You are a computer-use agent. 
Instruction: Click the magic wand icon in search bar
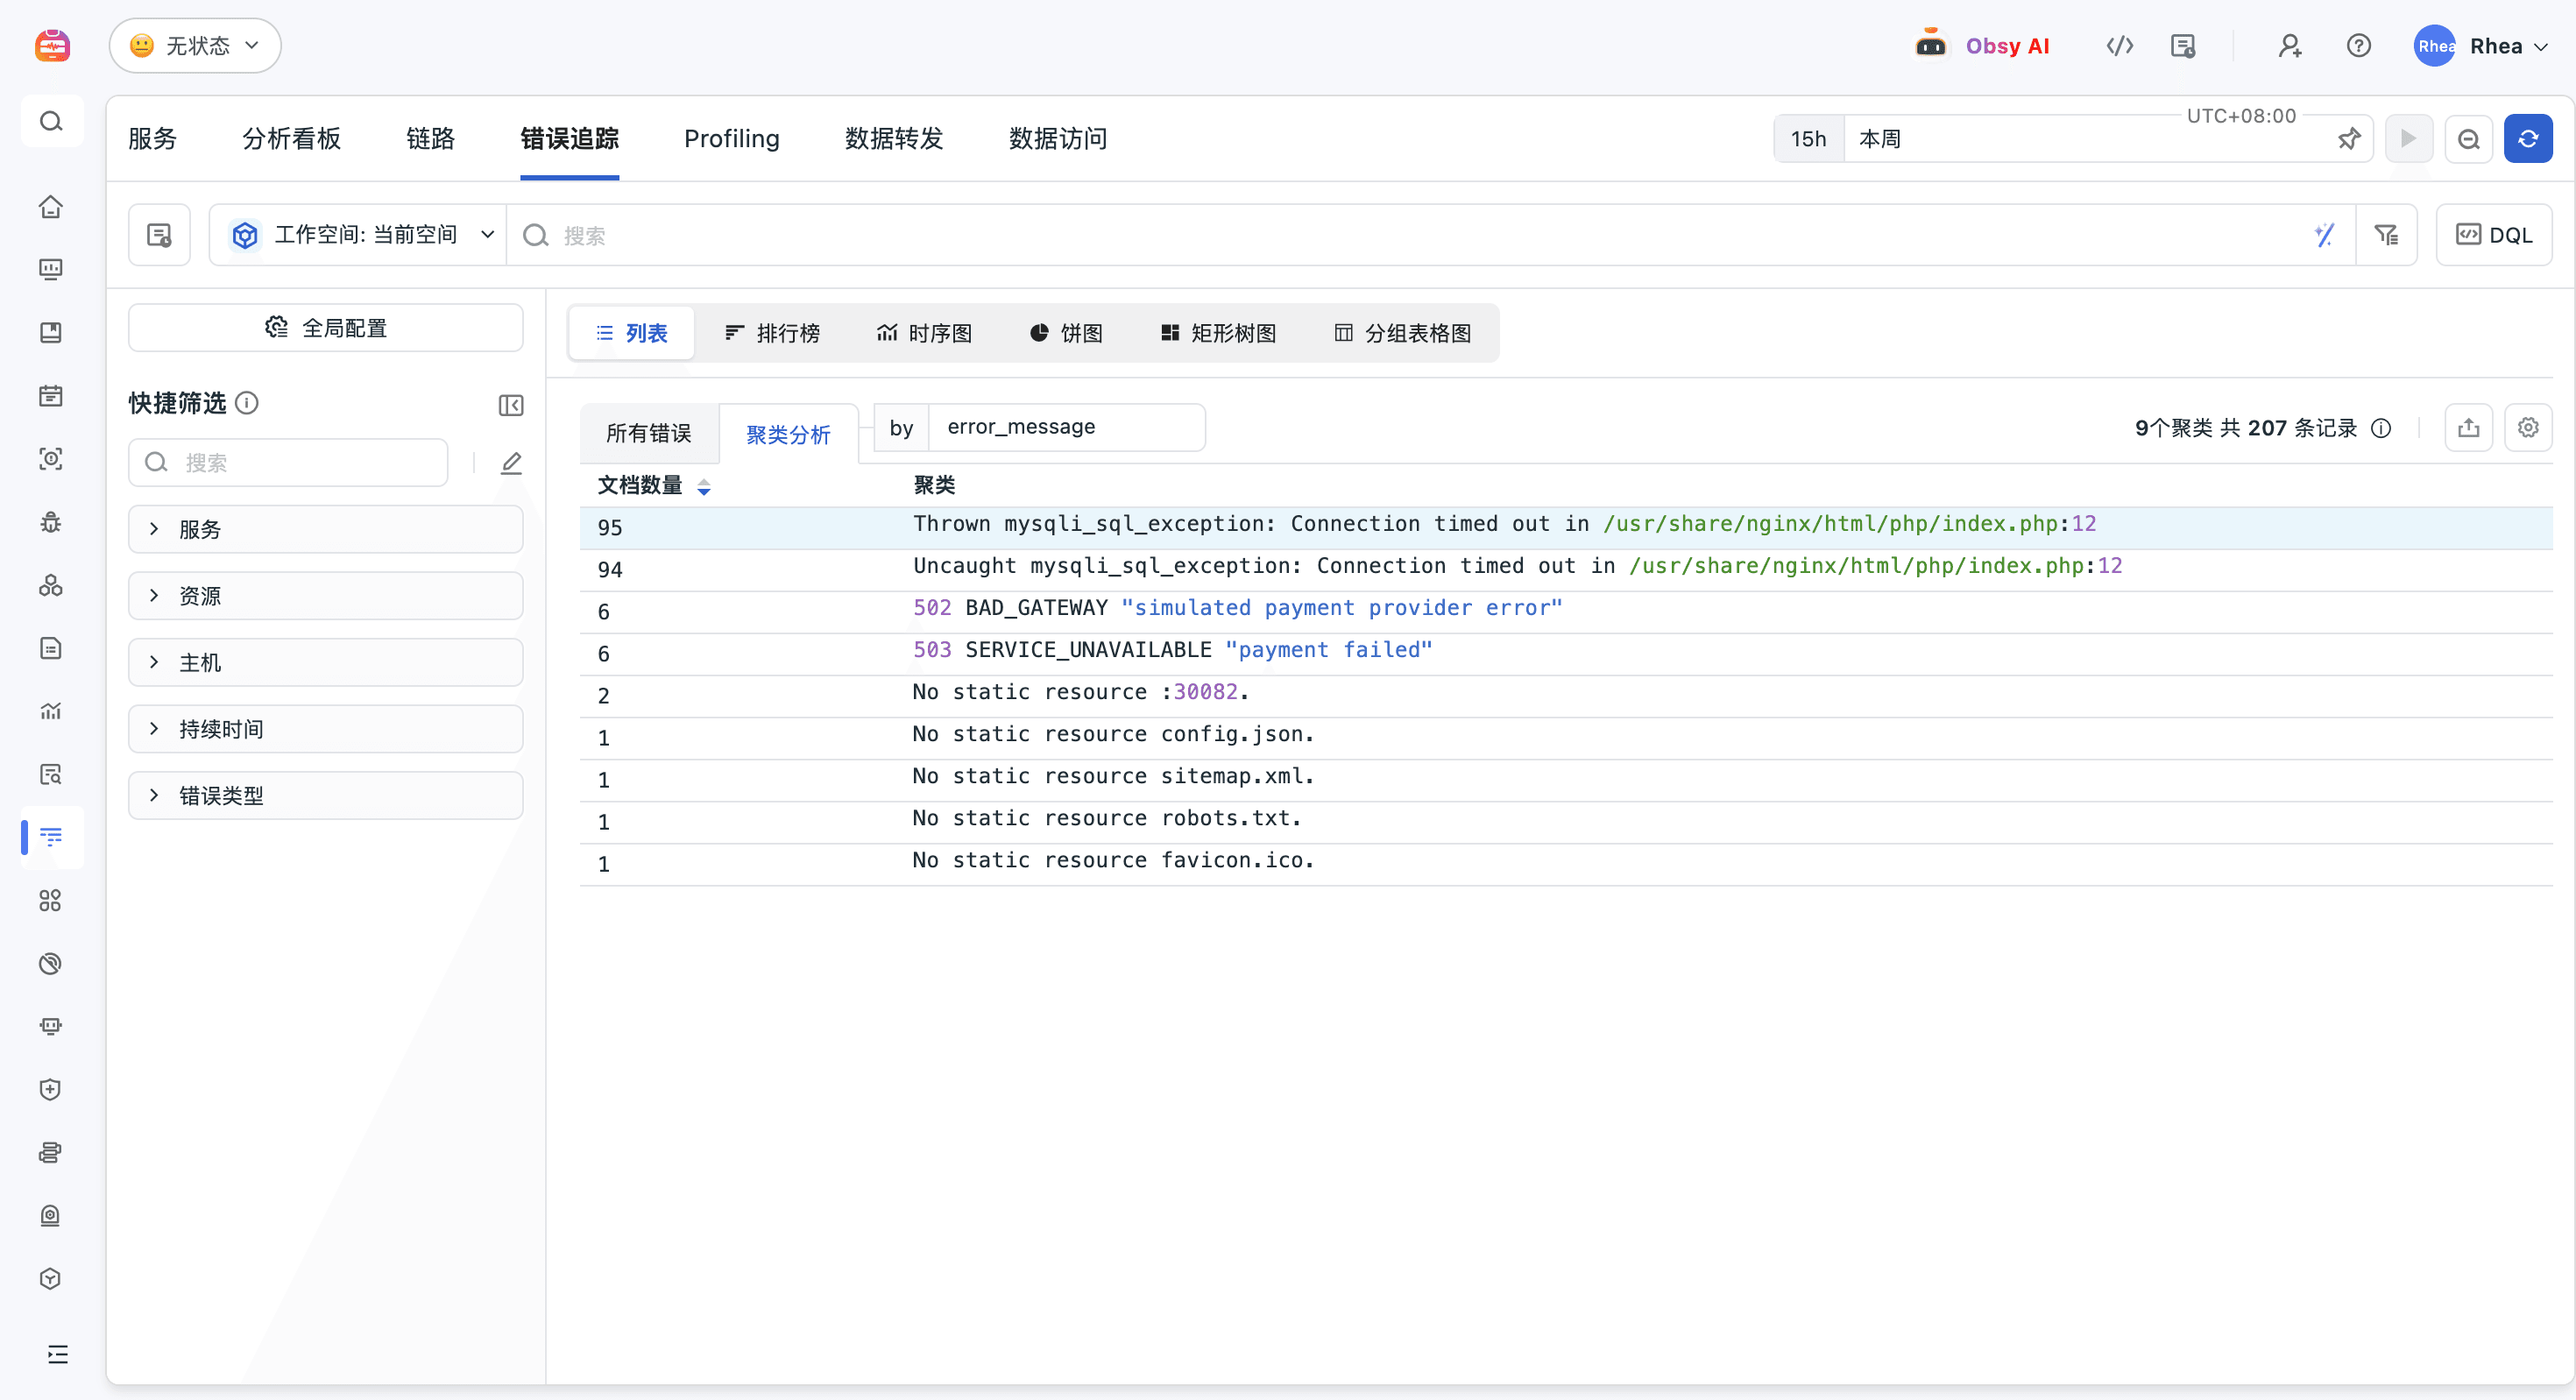tap(2324, 235)
